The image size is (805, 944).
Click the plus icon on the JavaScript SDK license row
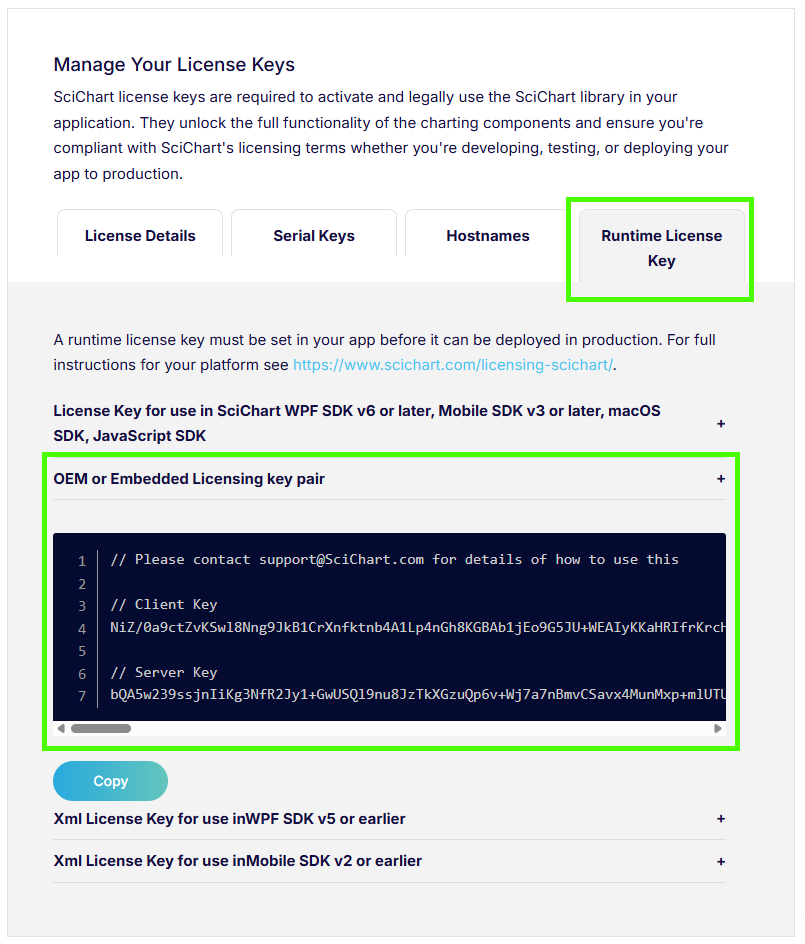[721, 424]
